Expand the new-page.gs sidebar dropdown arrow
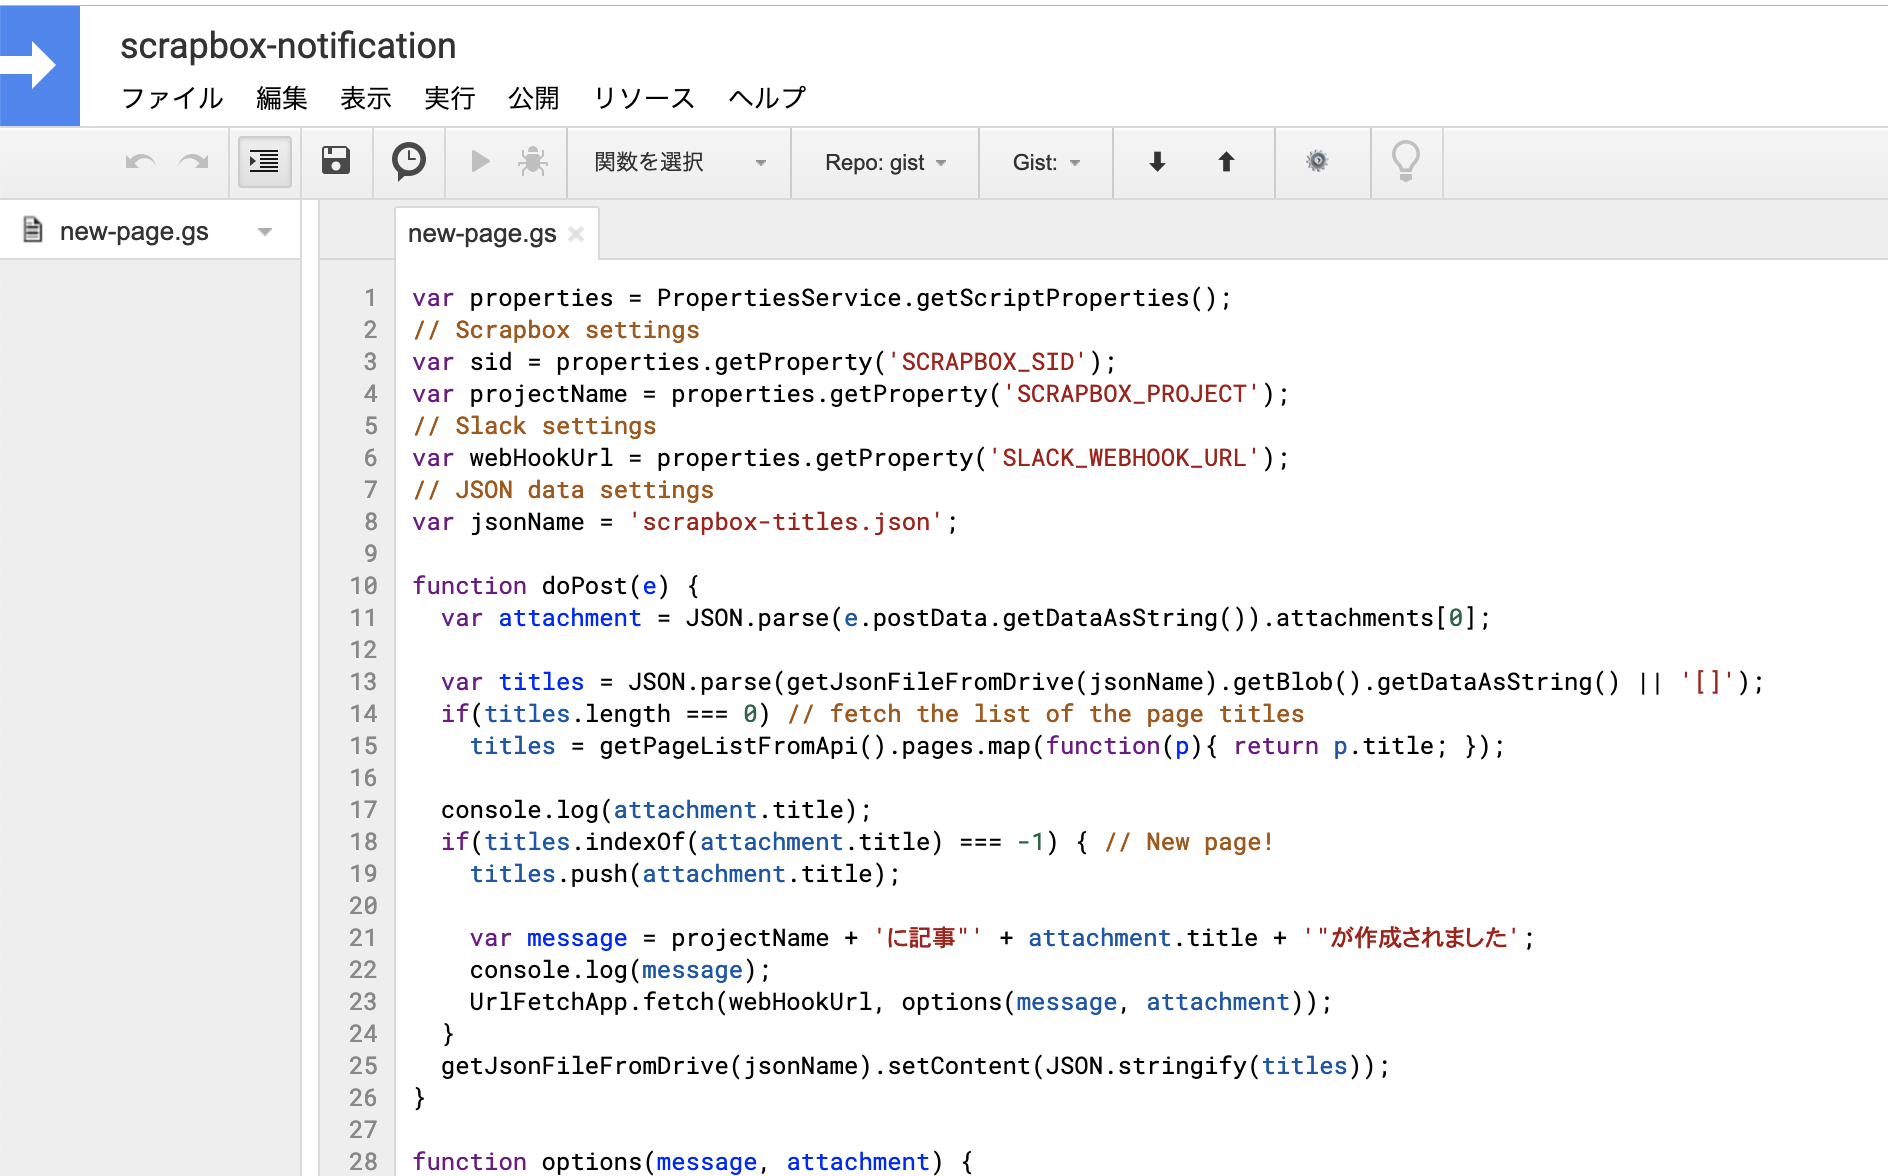Image resolution: width=1888 pixels, height=1176 pixels. click(x=265, y=231)
